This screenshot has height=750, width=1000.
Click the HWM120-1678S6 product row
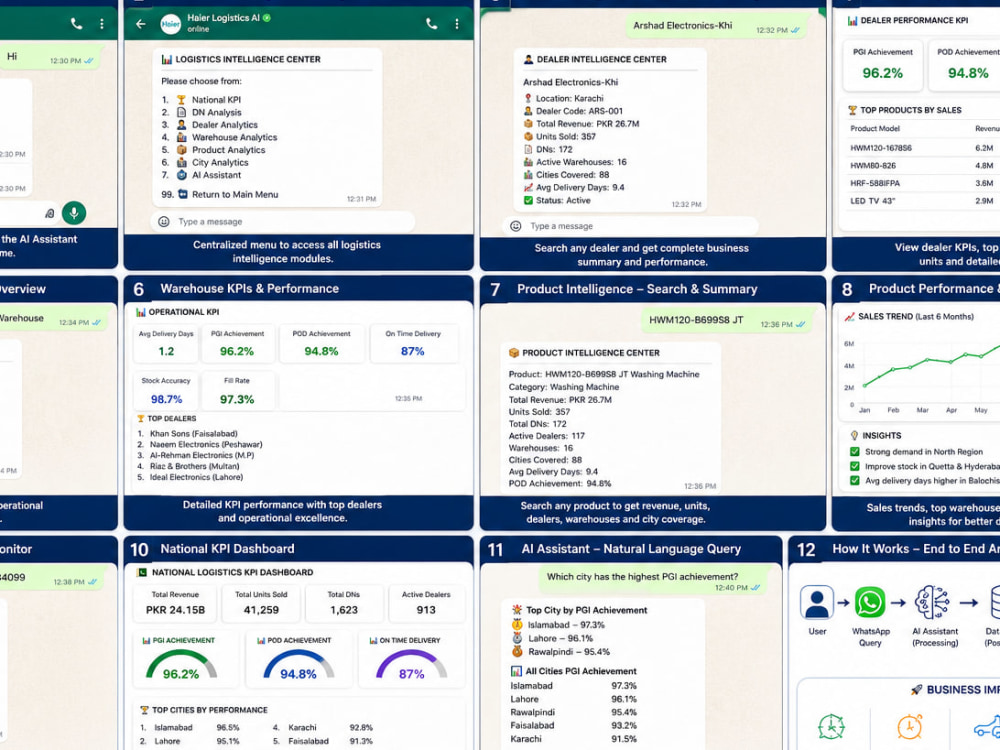pos(922,148)
